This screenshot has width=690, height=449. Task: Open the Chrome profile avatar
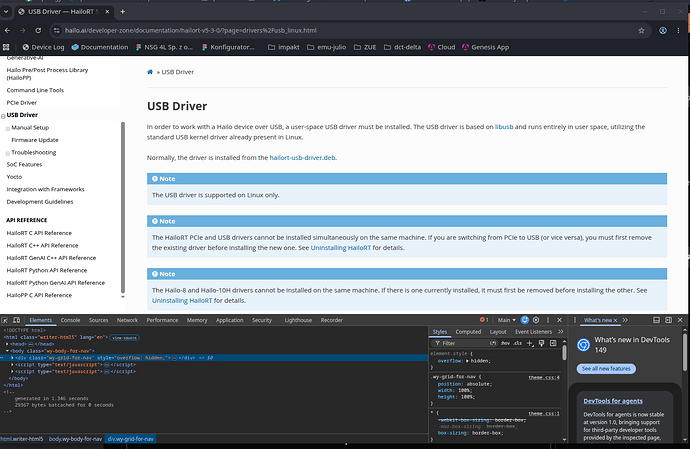click(663, 30)
